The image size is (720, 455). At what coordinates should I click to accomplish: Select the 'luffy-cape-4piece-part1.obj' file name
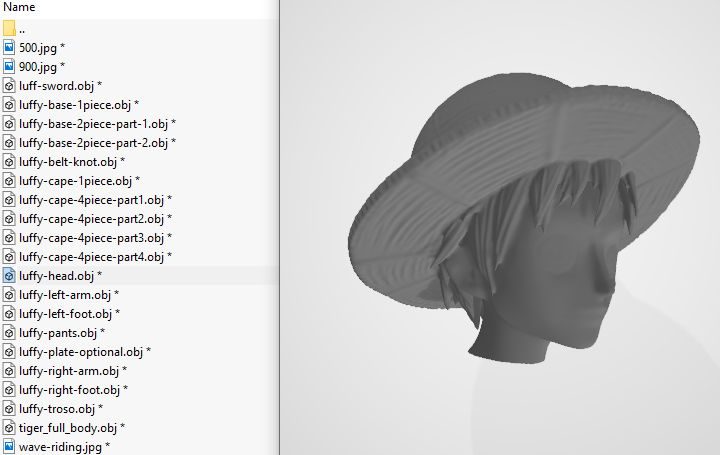(91, 200)
